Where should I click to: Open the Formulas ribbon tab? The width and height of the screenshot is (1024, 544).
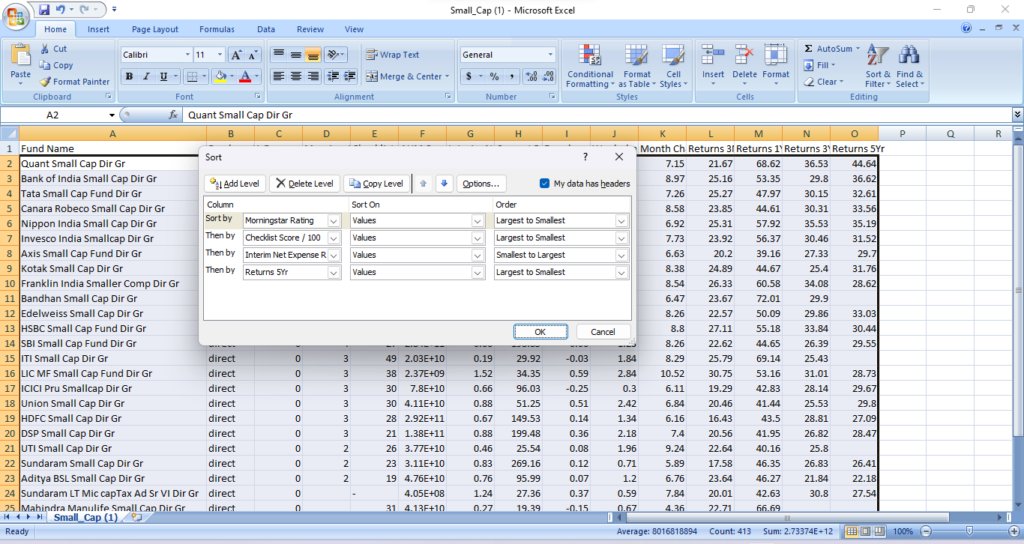coord(217,29)
